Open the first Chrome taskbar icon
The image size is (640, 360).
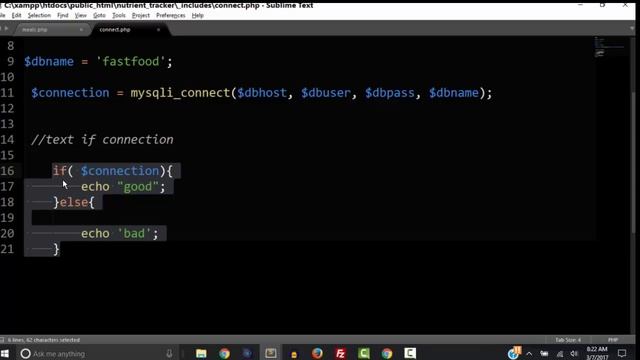224,353
